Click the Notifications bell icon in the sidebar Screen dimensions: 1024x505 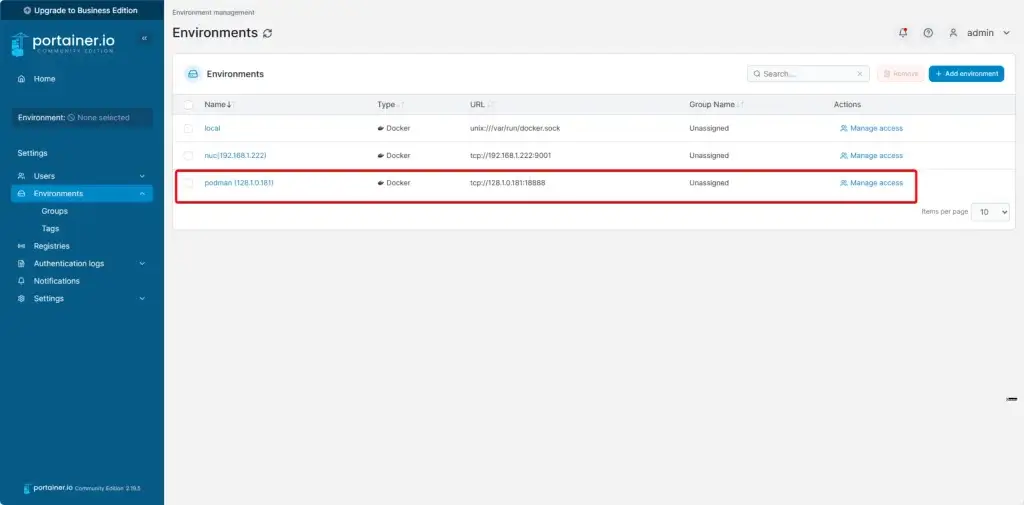click(x=22, y=281)
